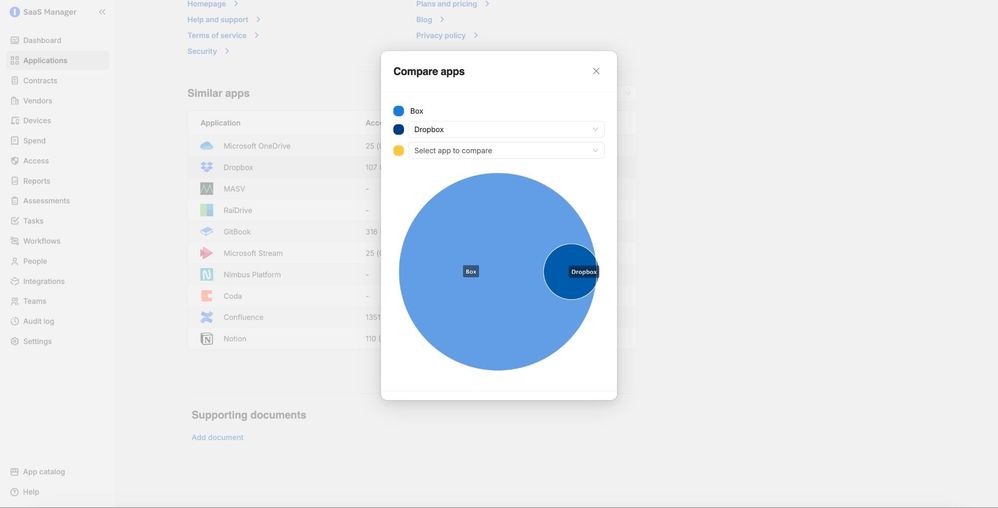Click the Notion app icon
This screenshot has width=998, height=508.
click(206, 339)
